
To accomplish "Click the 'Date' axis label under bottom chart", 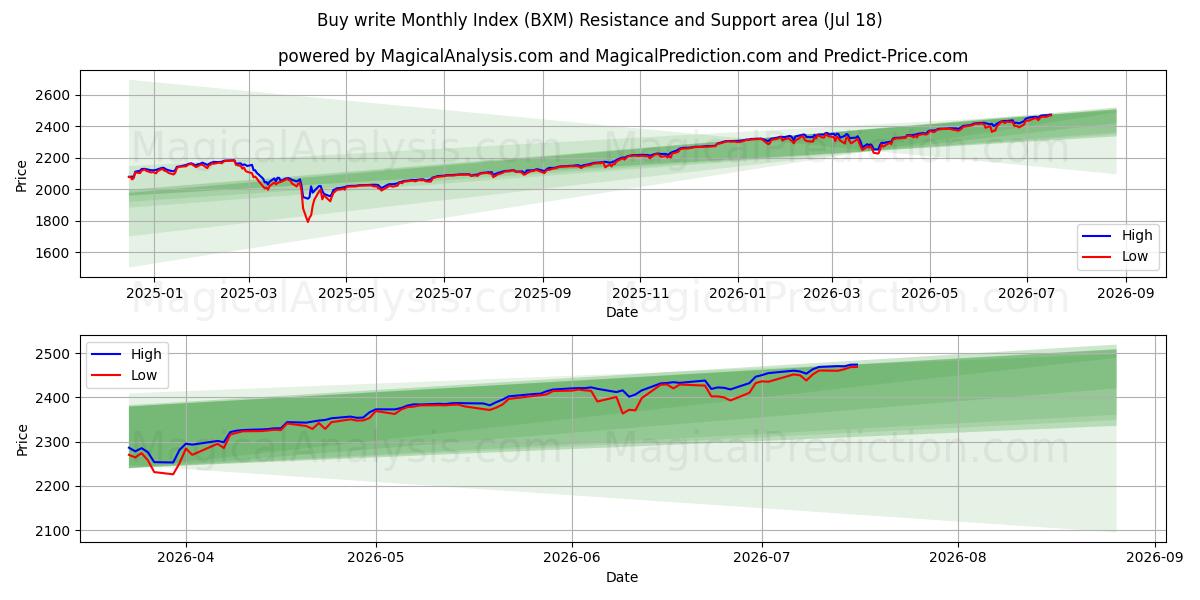I will [622, 577].
